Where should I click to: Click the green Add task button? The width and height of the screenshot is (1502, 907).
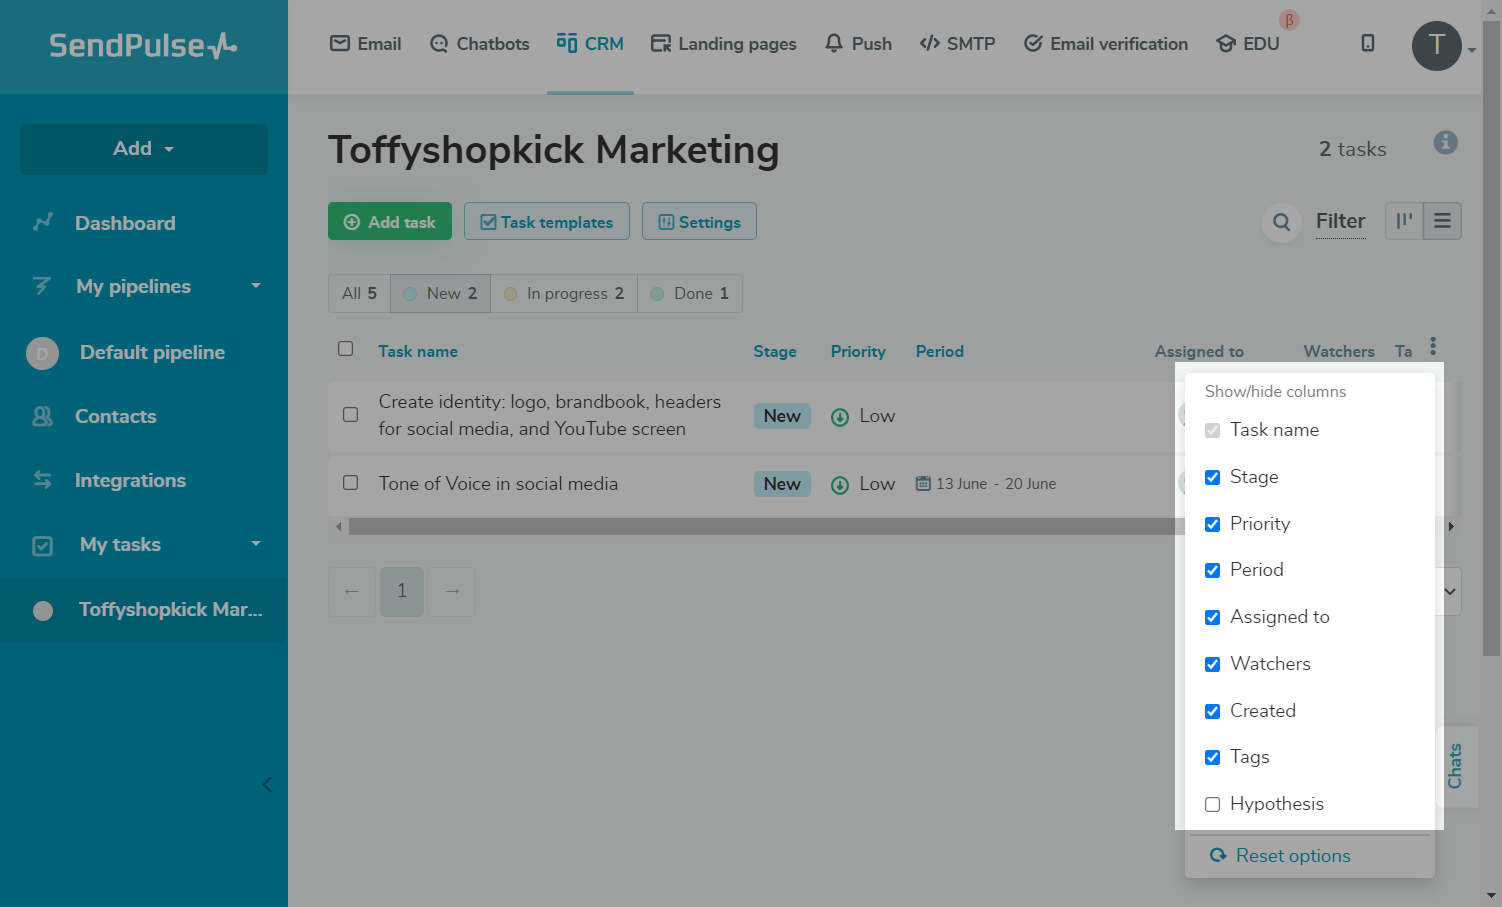pyautogui.click(x=390, y=222)
